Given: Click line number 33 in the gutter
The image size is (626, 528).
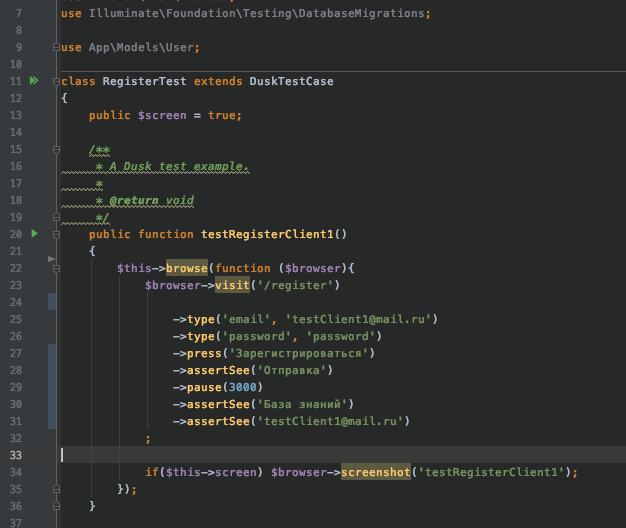Looking at the screenshot, I should [x=16, y=455].
